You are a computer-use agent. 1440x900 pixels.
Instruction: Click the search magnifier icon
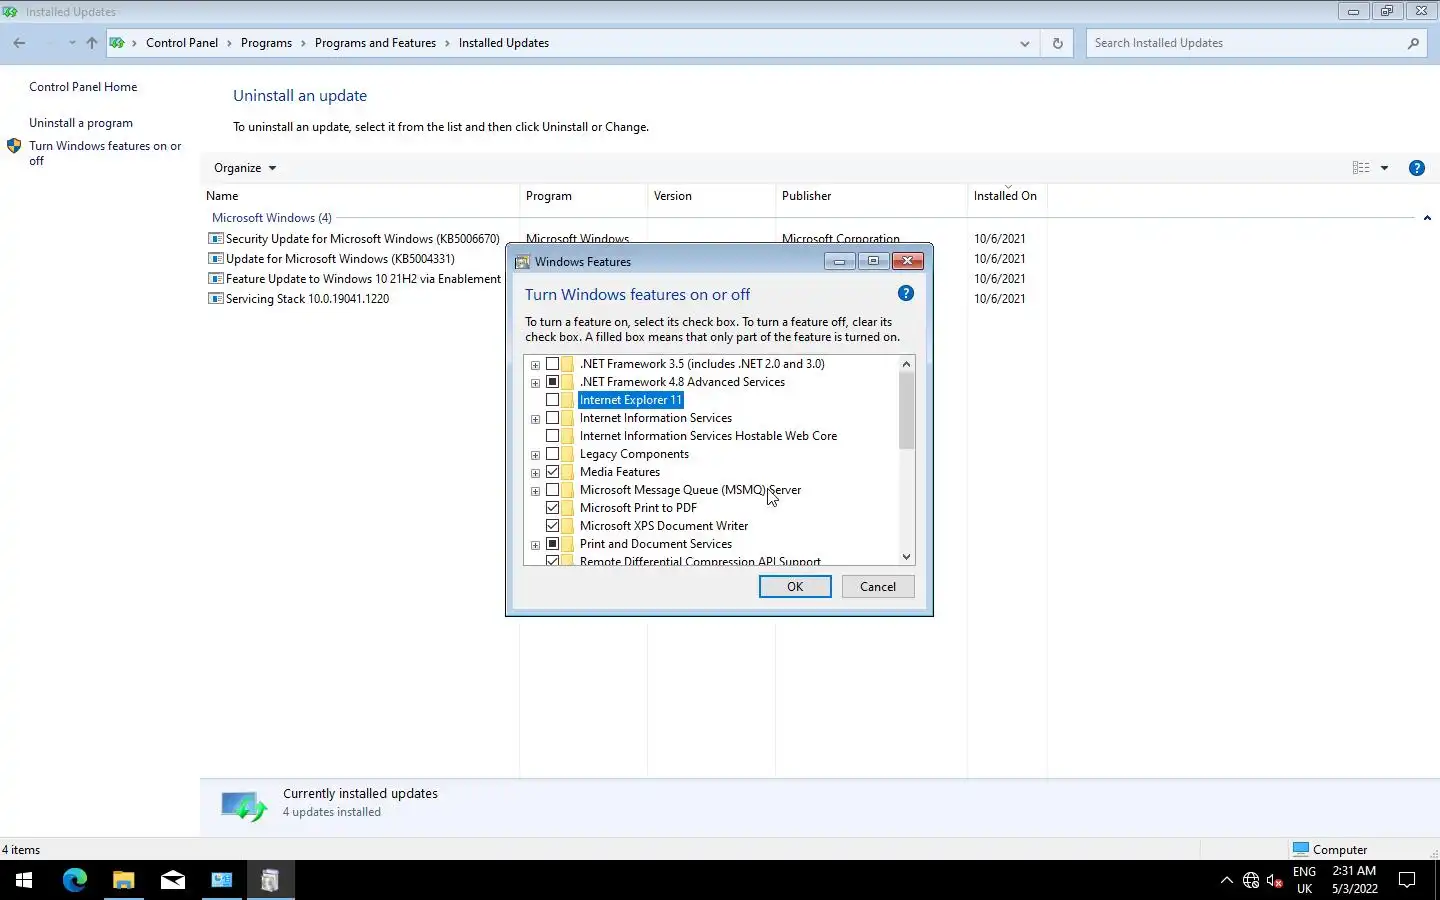coord(1413,43)
